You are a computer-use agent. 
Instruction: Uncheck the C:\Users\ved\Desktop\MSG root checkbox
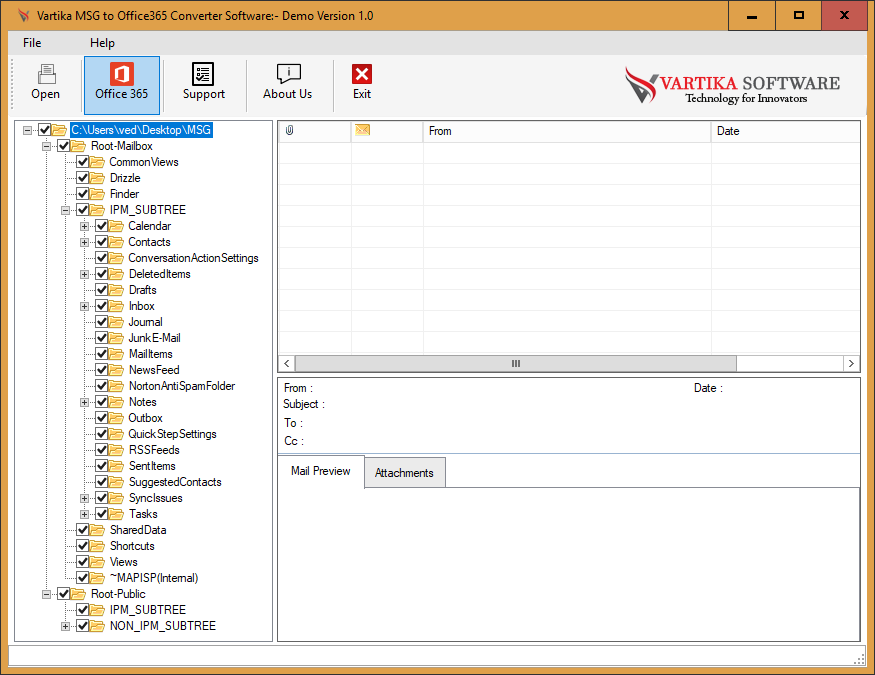coord(45,130)
